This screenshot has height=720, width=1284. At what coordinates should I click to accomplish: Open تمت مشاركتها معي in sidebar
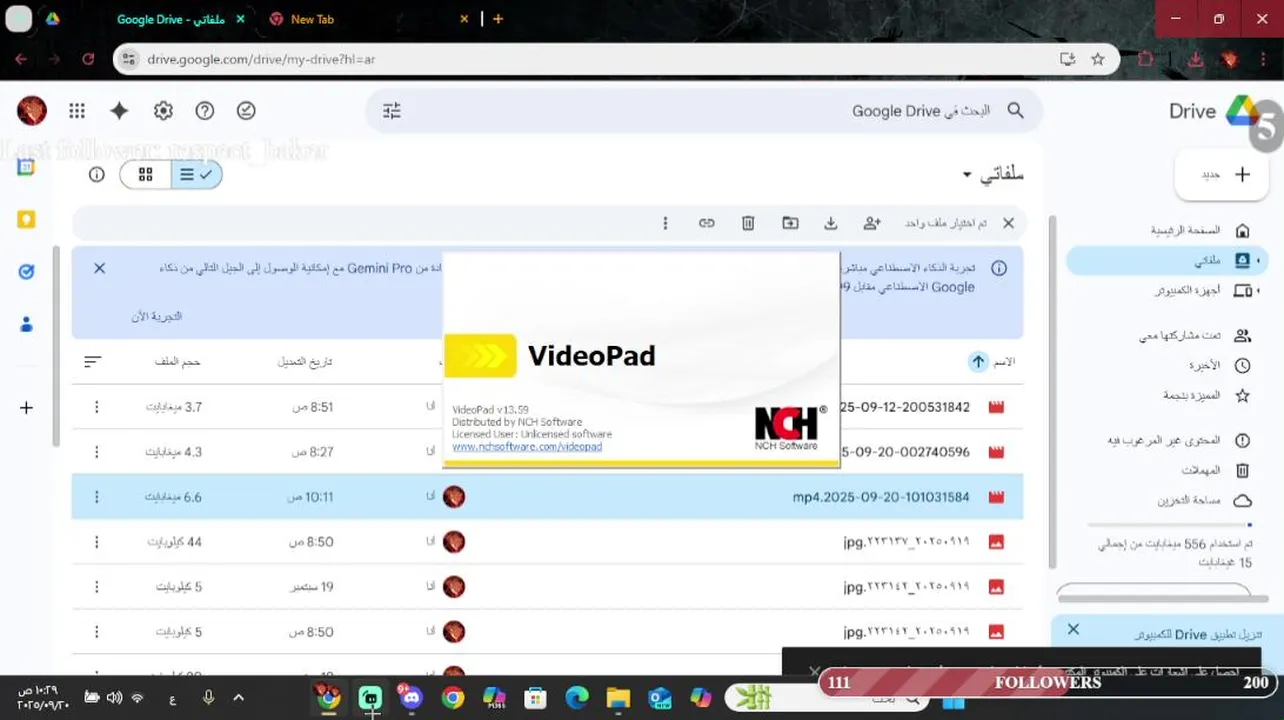1194,336
